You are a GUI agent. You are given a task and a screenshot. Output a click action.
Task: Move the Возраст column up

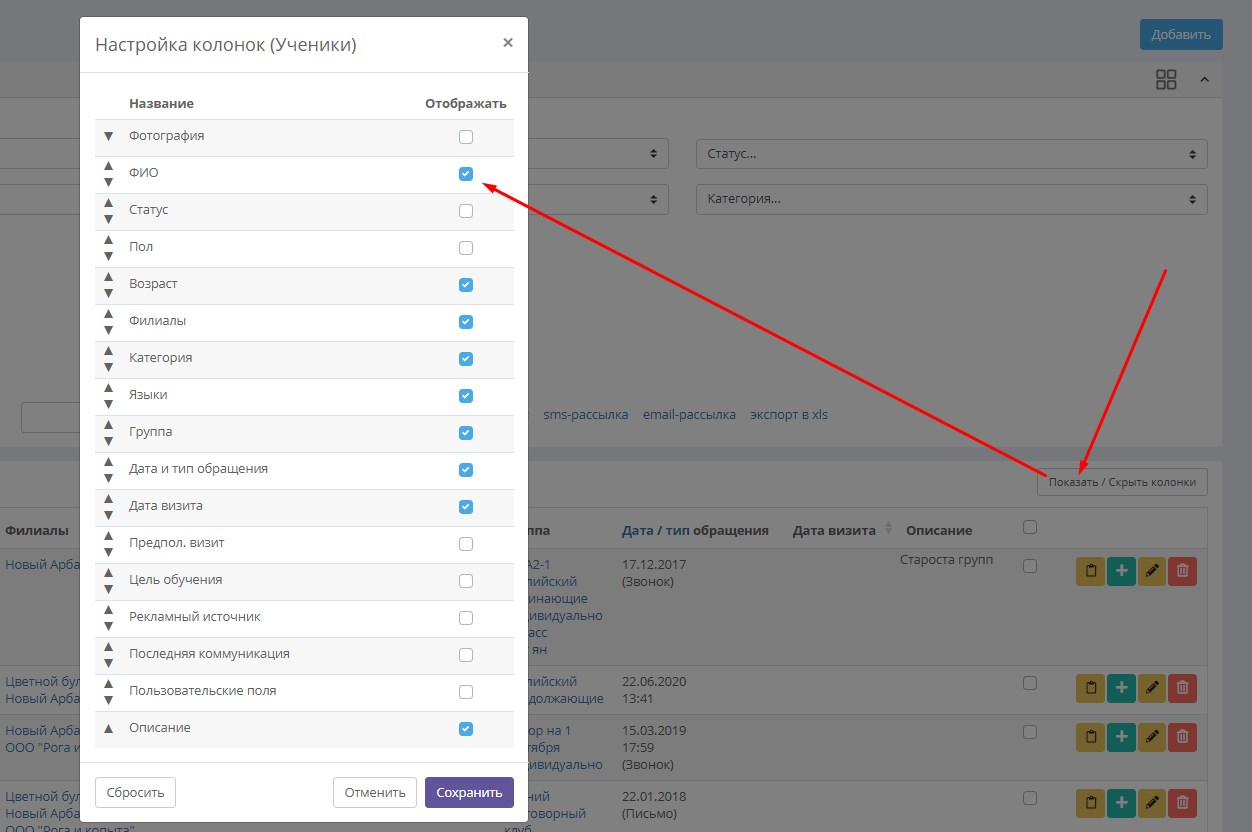[109, 276]
